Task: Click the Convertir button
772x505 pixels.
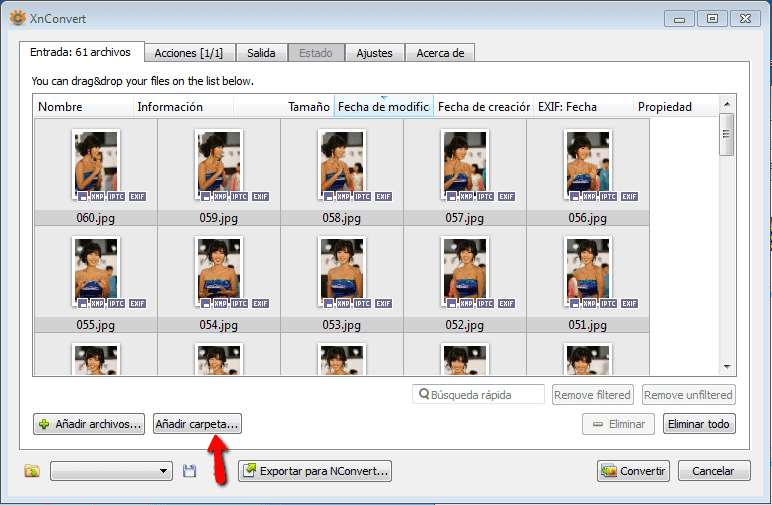Action: pyautogui.click(x=634, y=471)
